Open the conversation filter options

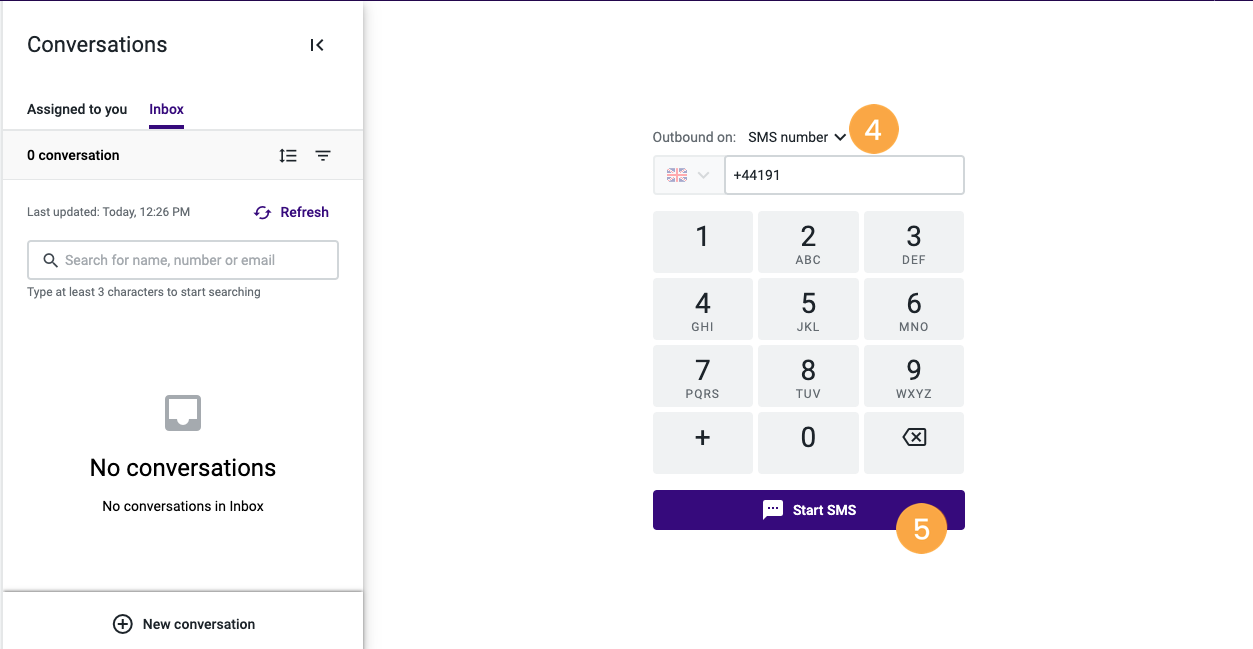[x=322, y=155]
